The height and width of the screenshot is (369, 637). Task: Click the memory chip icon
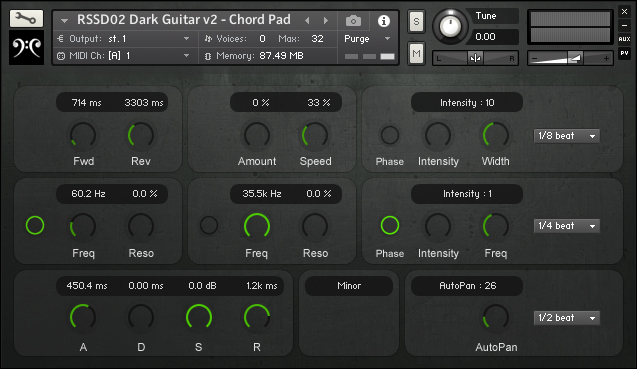[208, 56]
